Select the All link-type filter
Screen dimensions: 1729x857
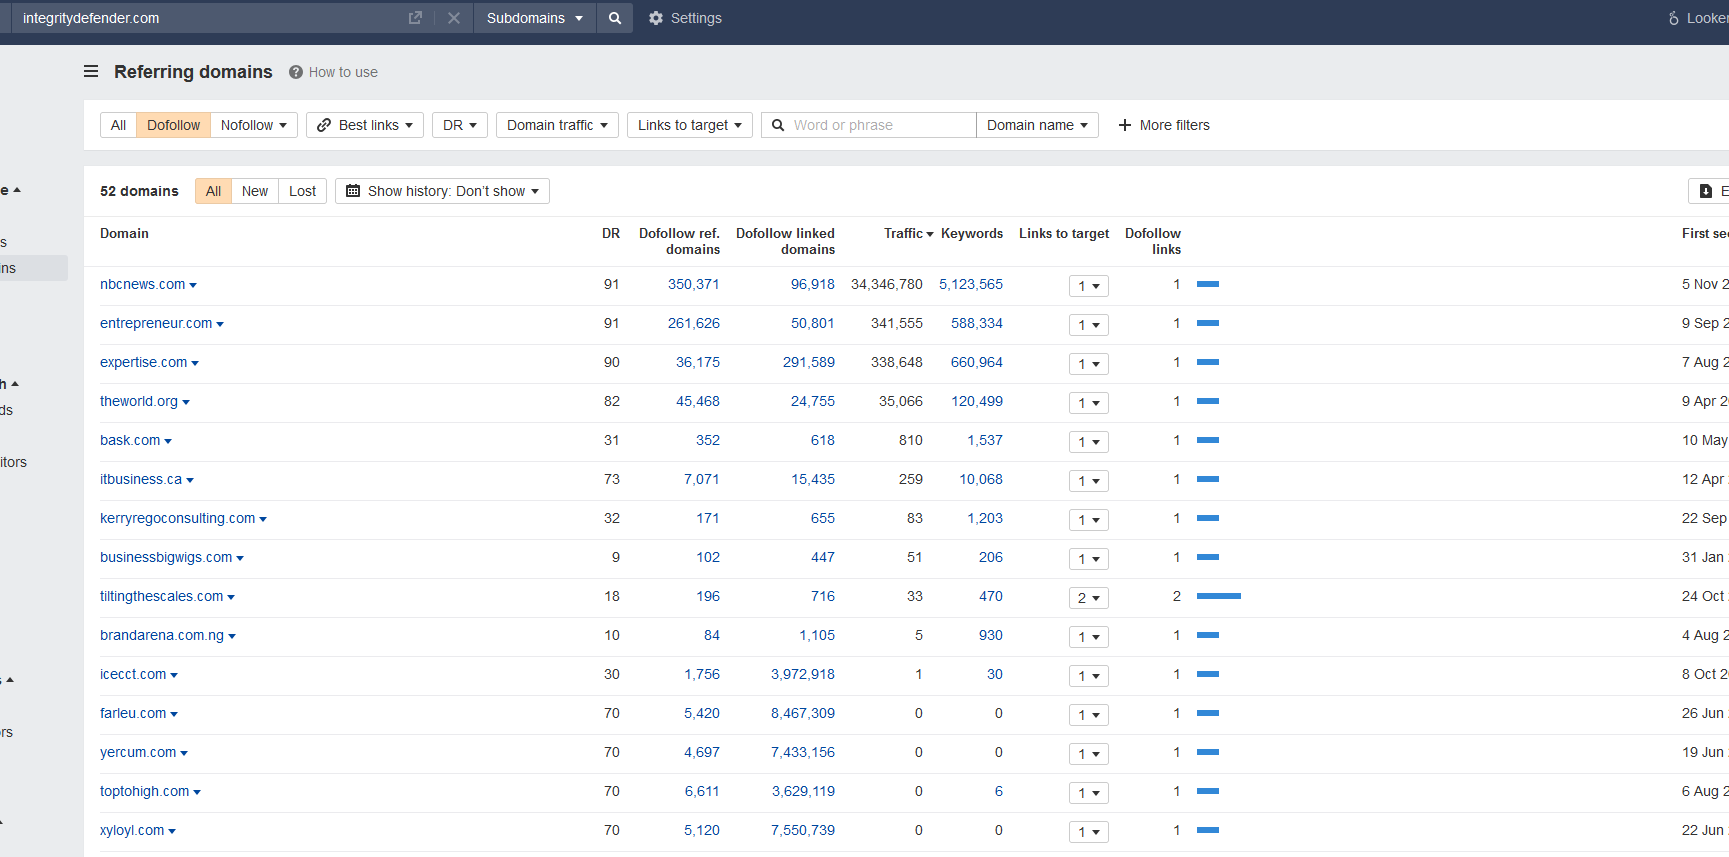[118, 125]
